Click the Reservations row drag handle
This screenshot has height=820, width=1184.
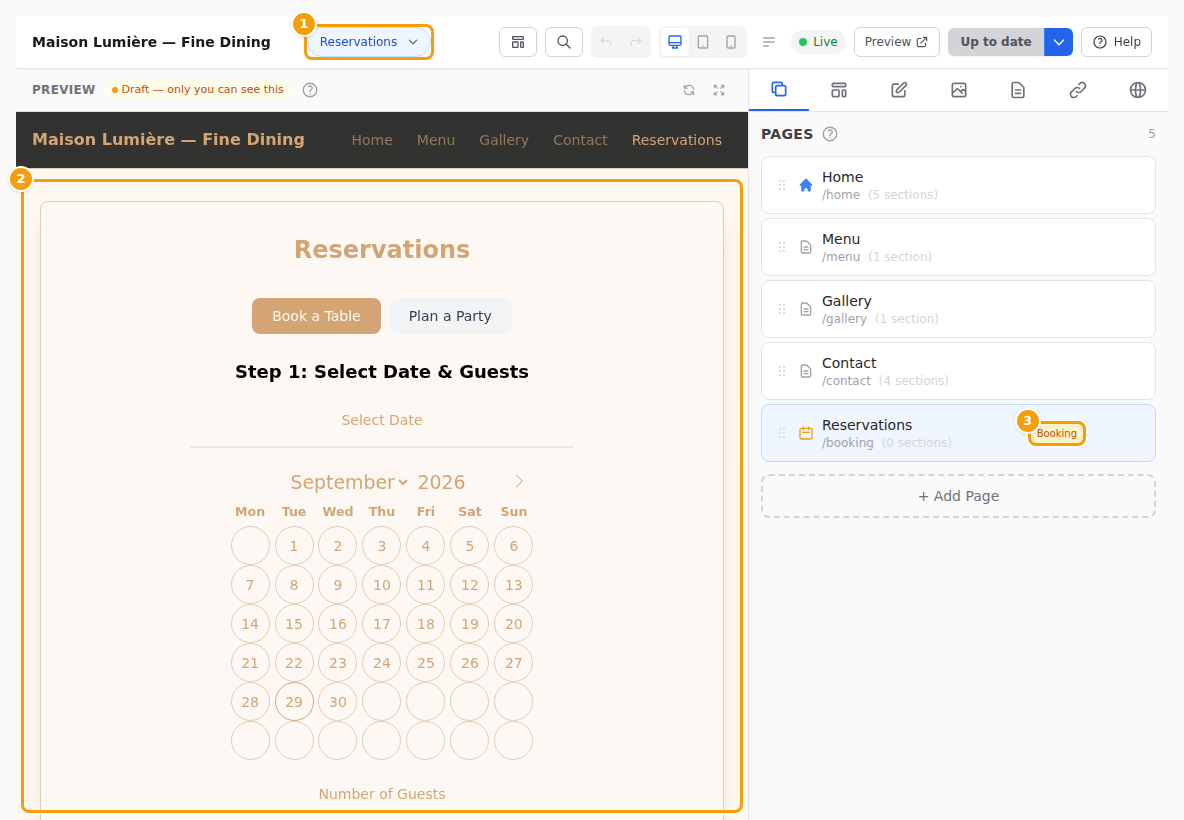[782, 433]
